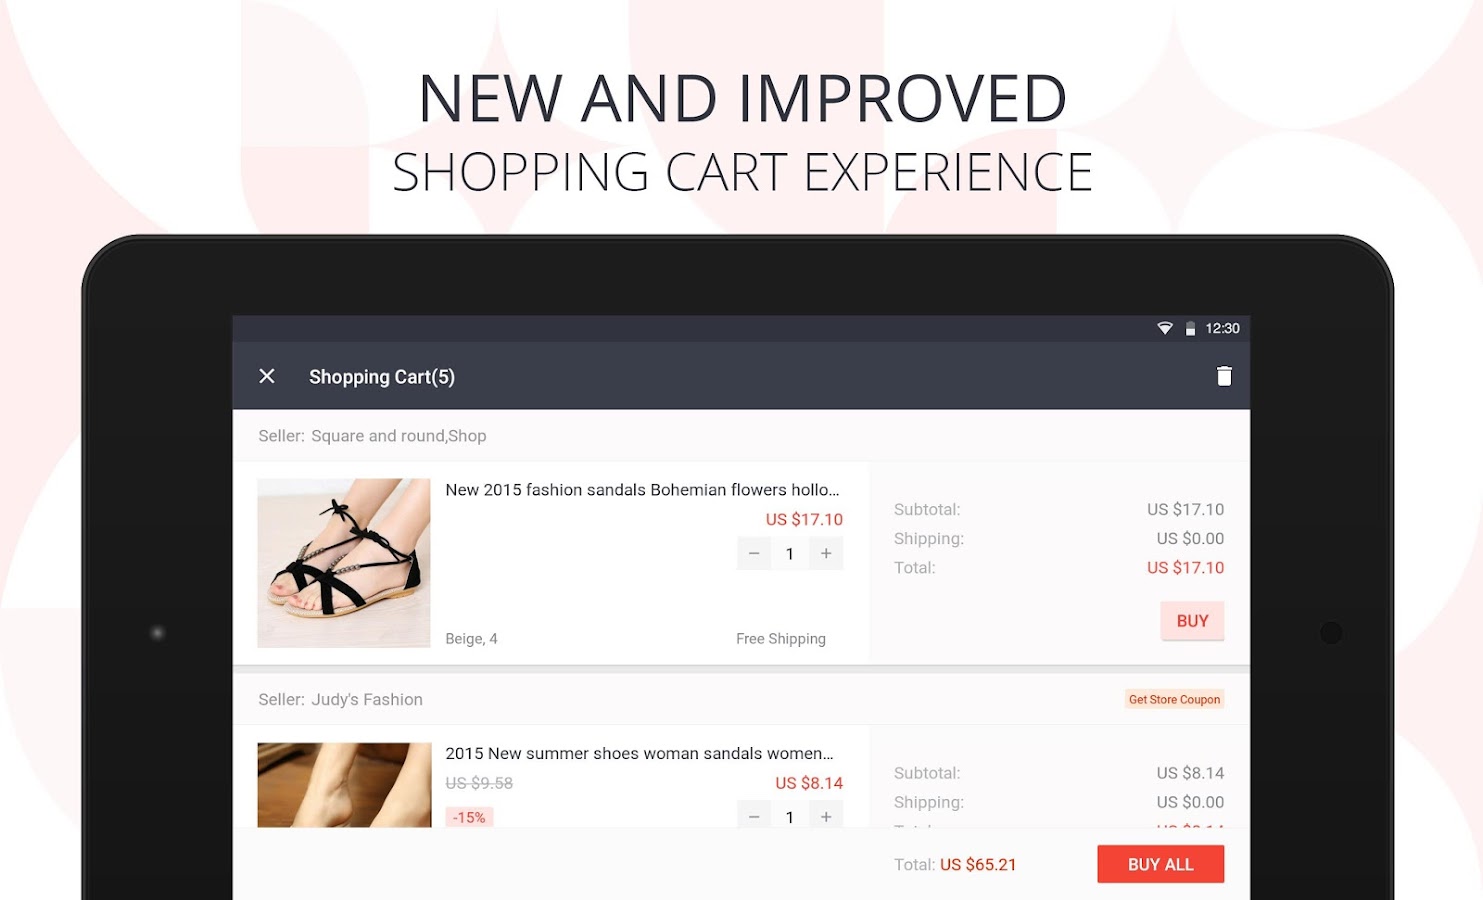
Task: Tap the trash delete icon
Action: click(1224, 376)
